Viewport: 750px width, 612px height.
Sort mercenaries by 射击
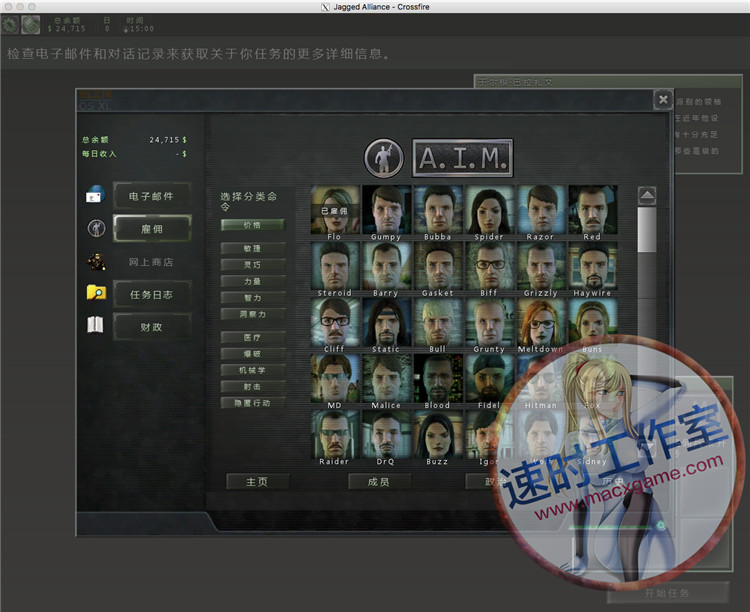click(253, 387)
